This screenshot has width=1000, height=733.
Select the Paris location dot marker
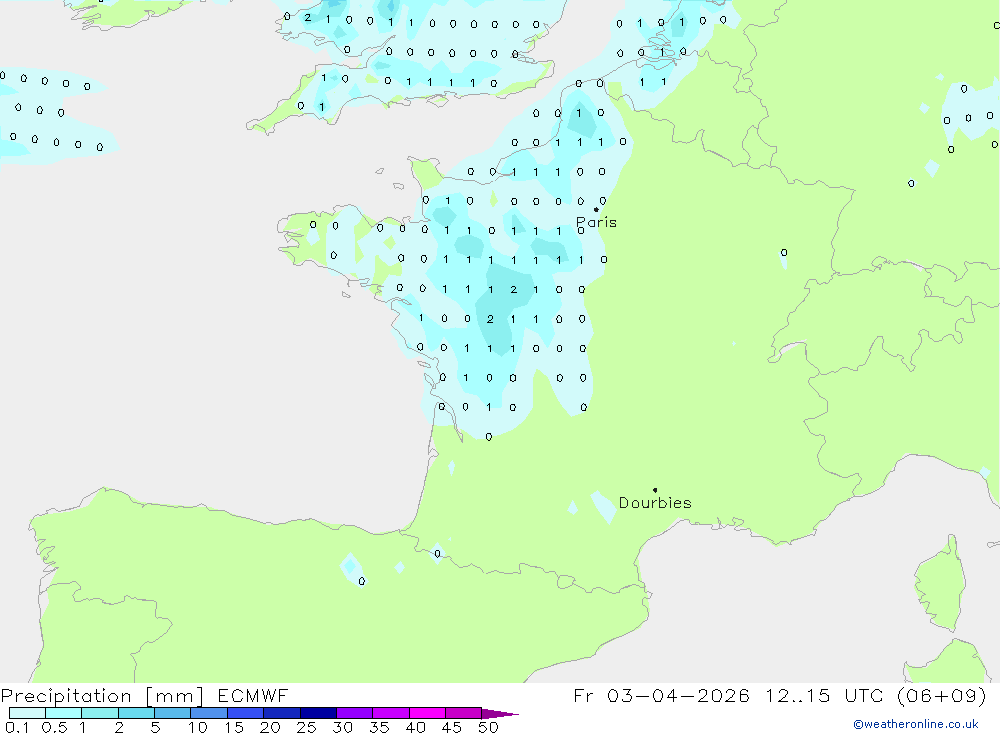click(x=596, y=209)
